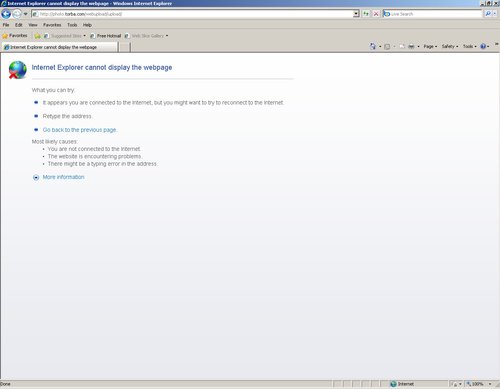The height and width of the screenshot is (389, 500).
Task: Click the 'Done' status bar text
Action: (5, 384)
